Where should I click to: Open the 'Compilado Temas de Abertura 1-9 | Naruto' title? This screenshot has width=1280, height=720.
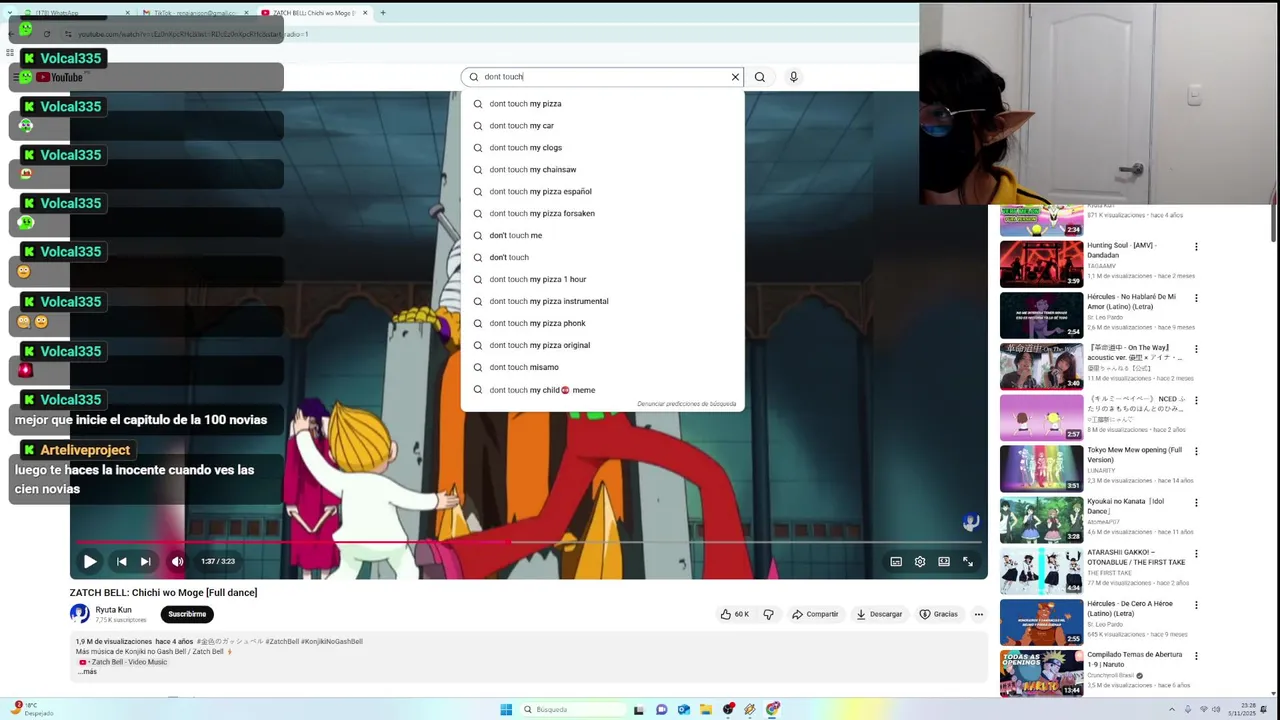[x=1135, y=660]
